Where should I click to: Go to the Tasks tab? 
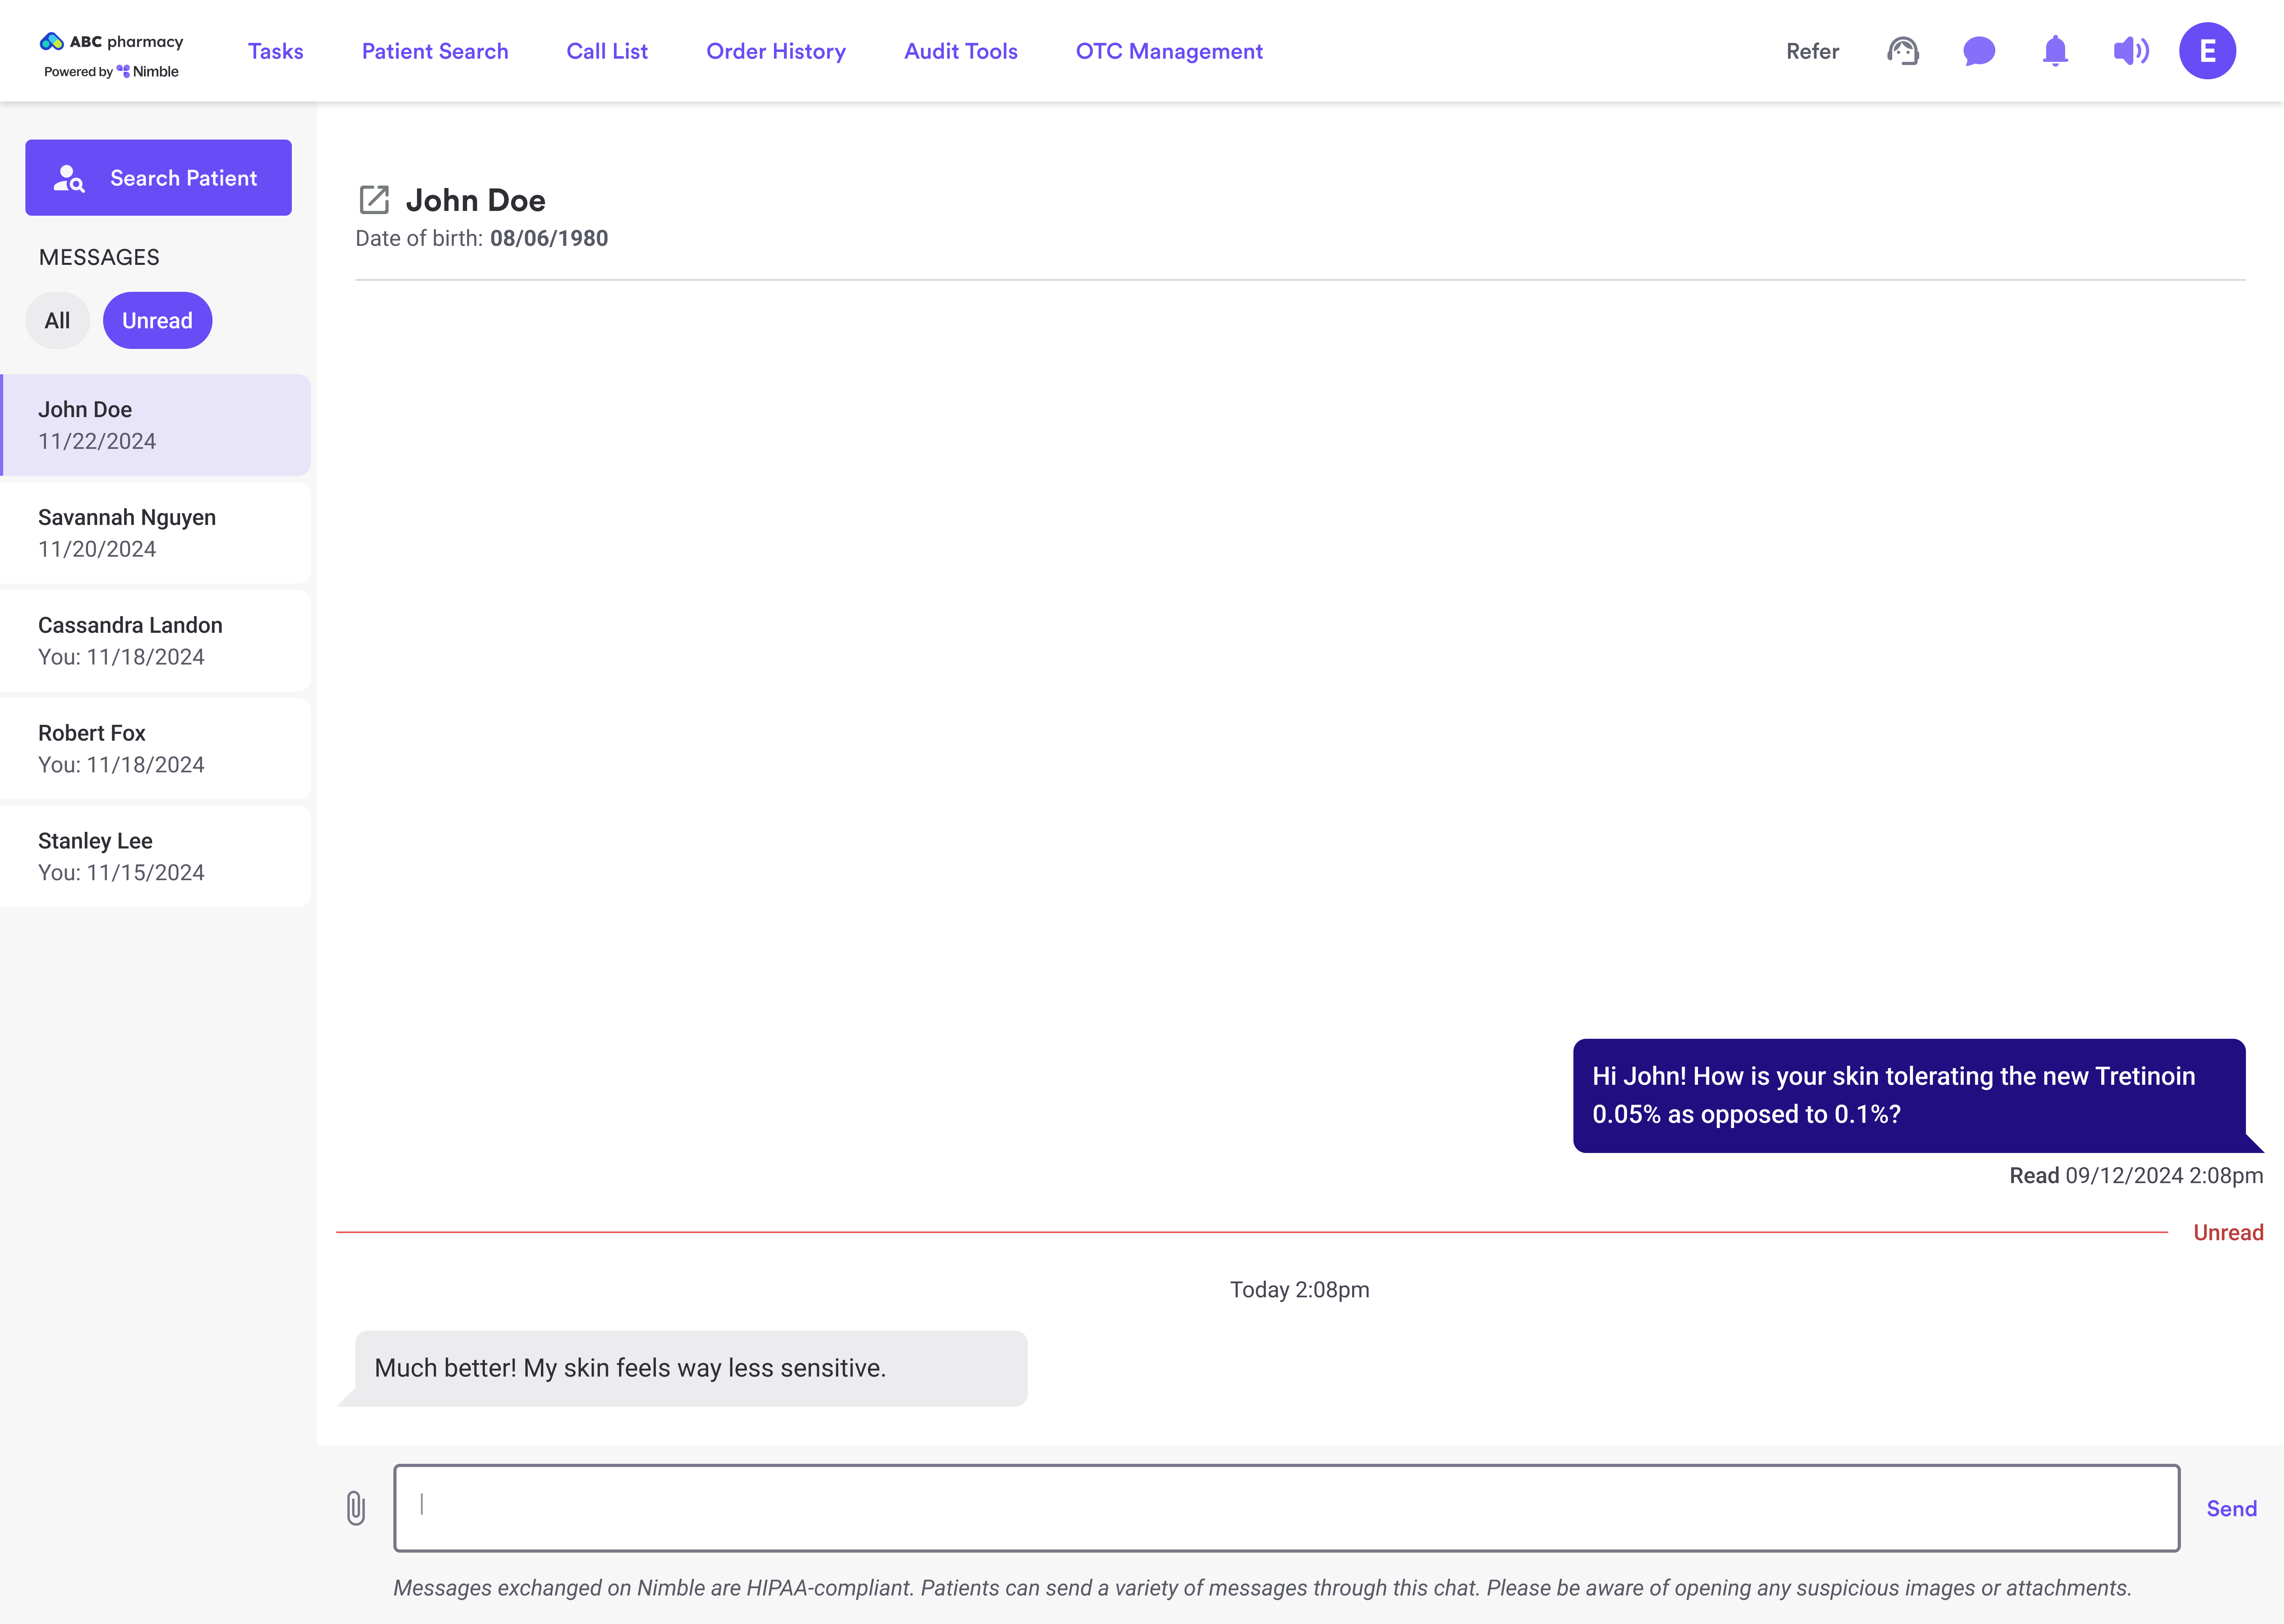[x=276, y=51]
